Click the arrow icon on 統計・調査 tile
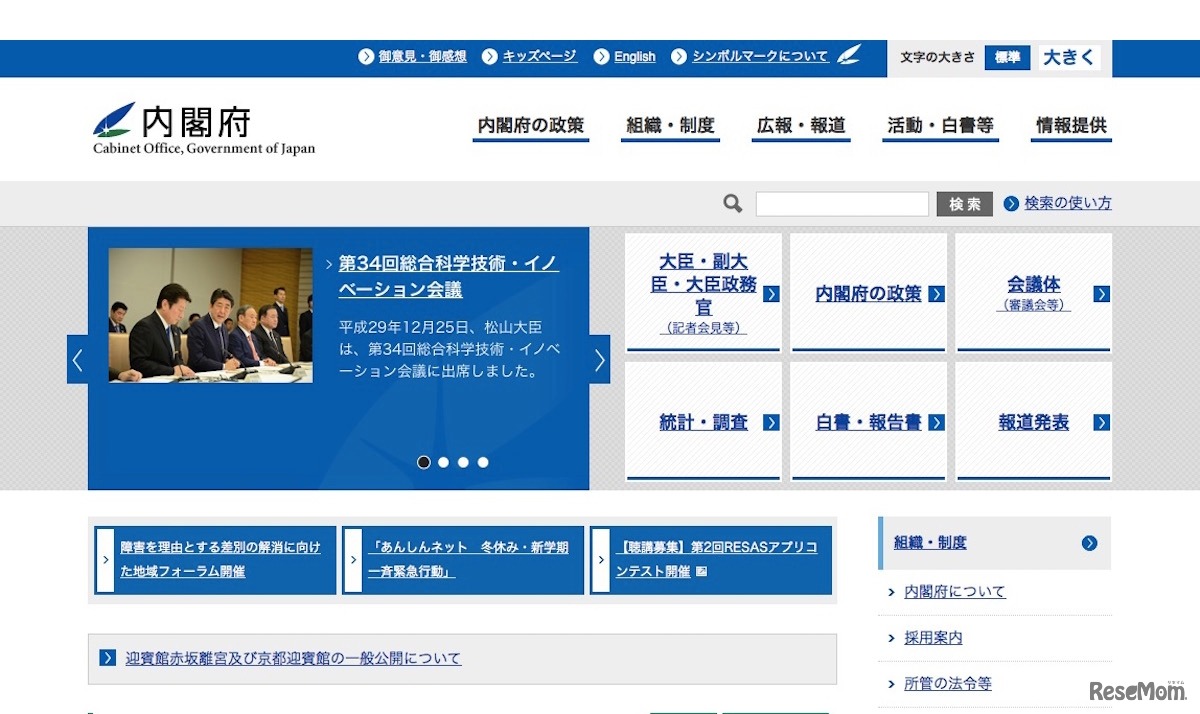 [x=770, y=421]
